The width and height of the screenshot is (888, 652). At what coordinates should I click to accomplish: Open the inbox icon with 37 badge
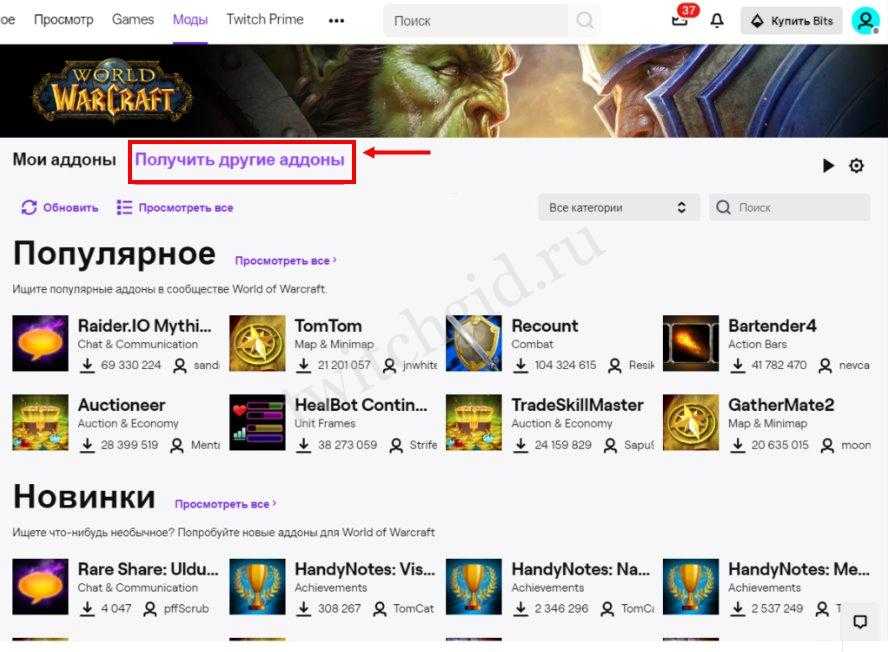pyautogui.click(x=680, y=19)
